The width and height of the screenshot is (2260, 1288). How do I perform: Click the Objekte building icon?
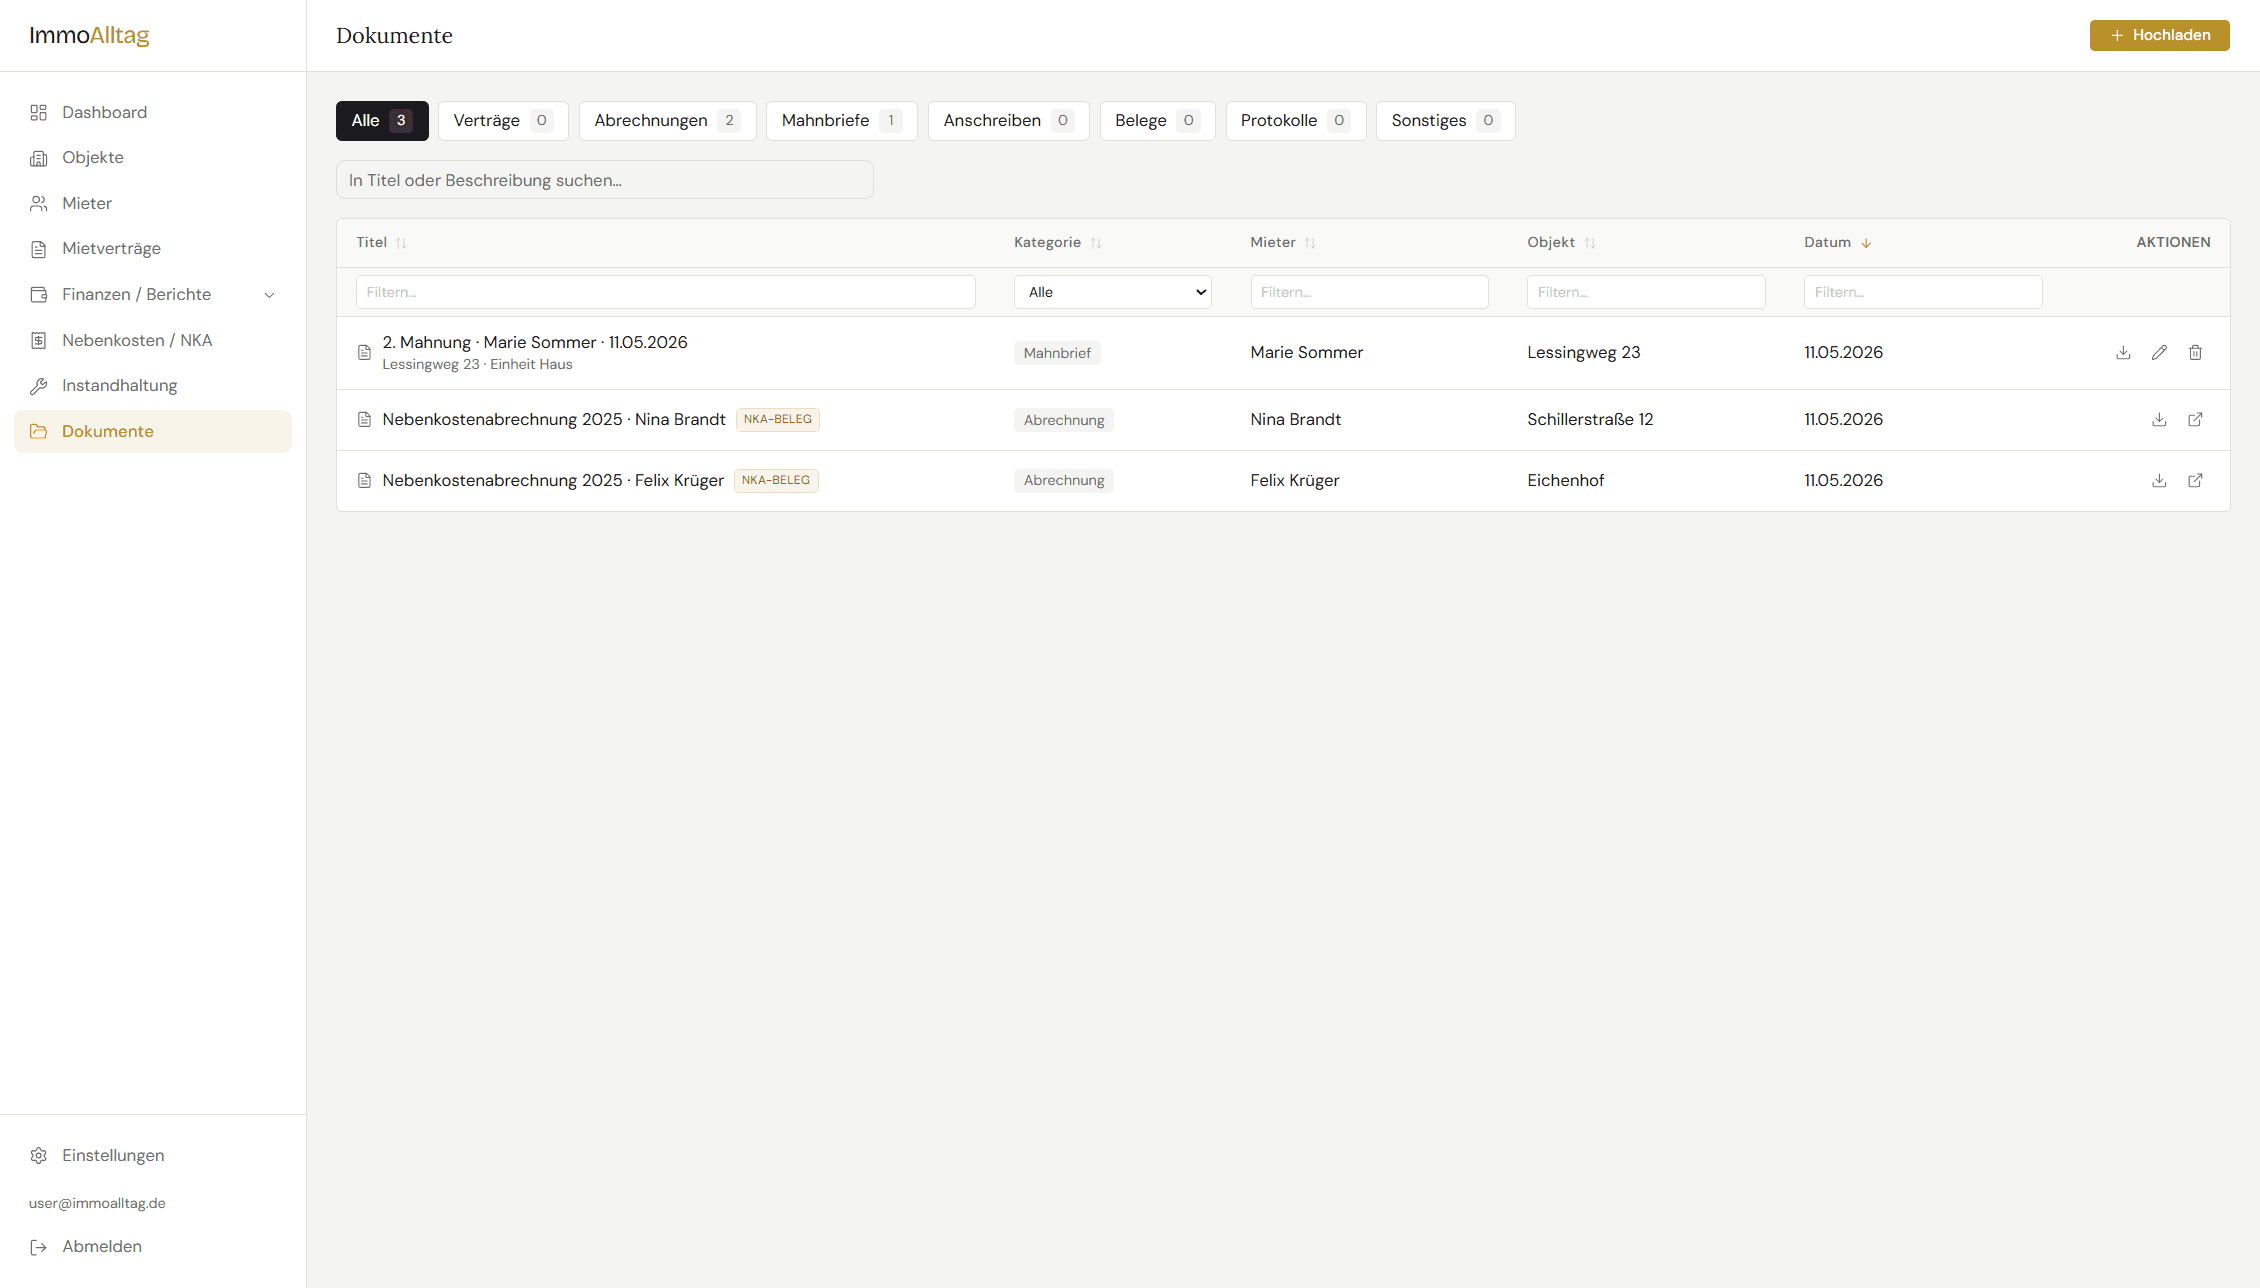(39, 158)
